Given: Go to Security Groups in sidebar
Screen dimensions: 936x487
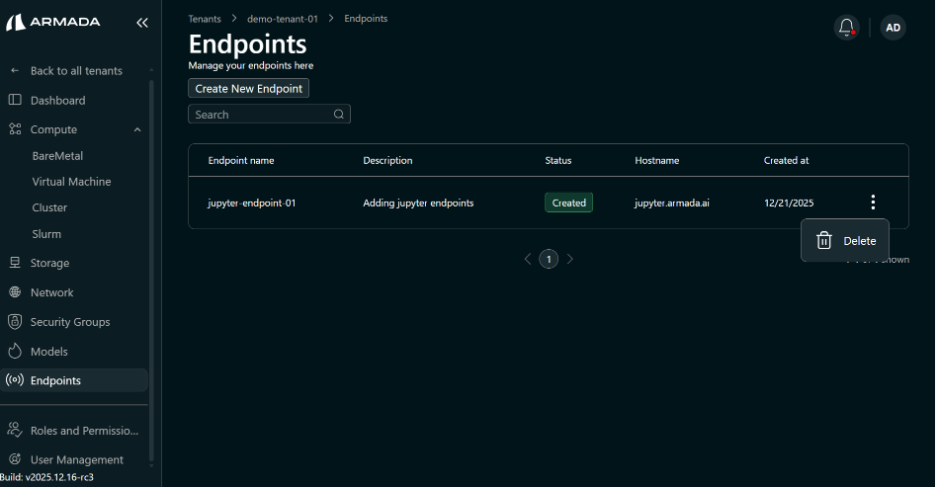Looking at the screenshot, I should click(x=70, y=322).
